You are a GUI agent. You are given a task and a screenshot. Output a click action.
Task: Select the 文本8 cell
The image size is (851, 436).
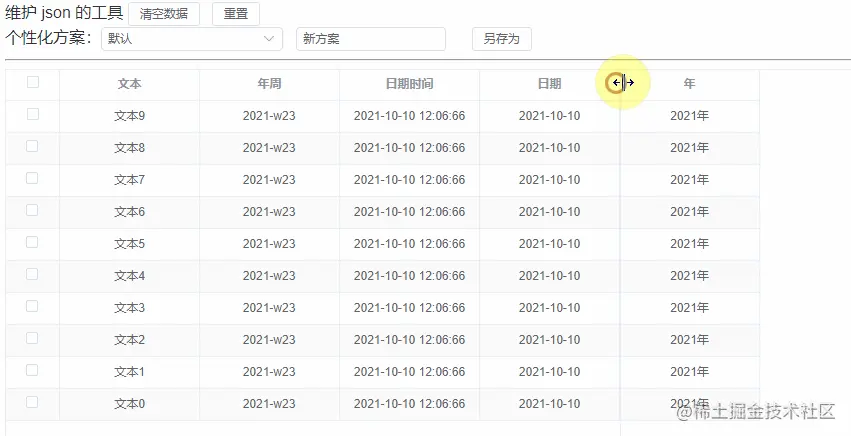[129, 148]
